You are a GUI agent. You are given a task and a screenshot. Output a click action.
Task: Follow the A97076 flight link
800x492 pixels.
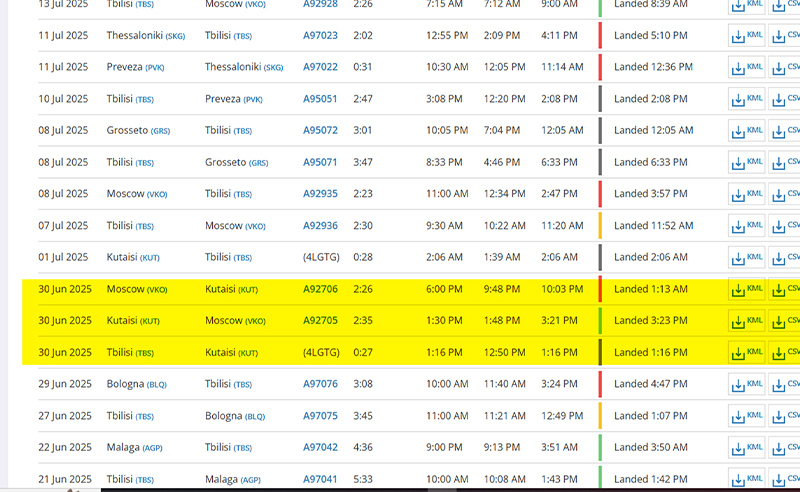[x=320, y=384]
